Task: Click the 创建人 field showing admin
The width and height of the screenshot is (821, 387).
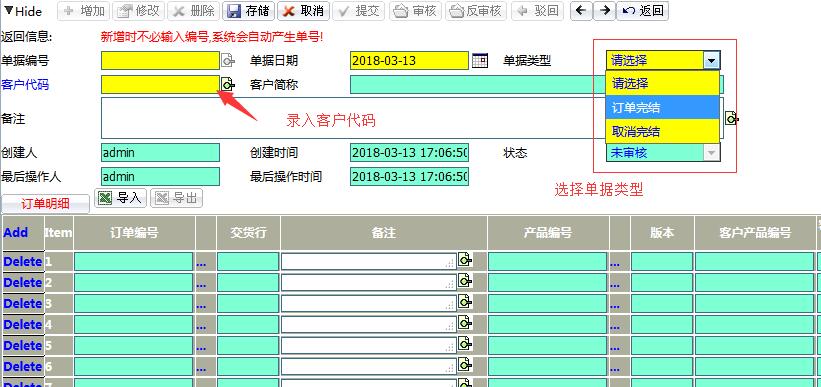Action: 160,152
